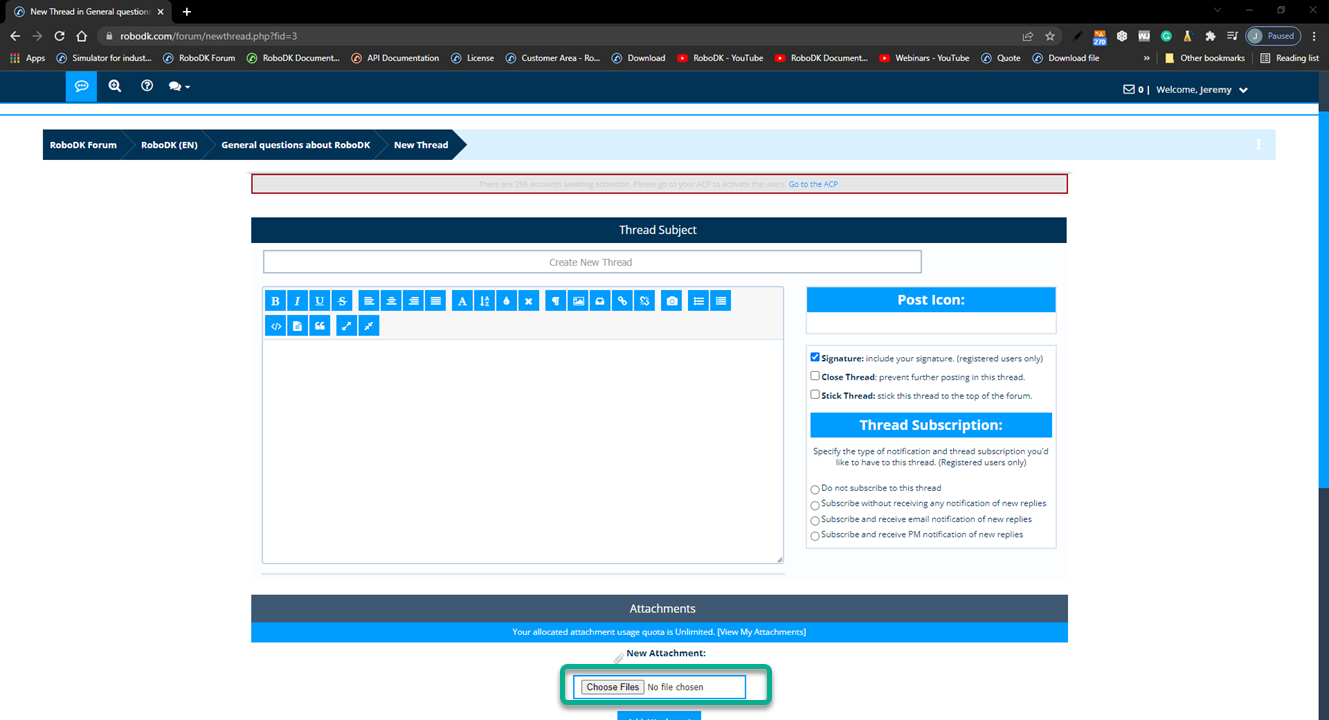Image resolution: width=1329 pixels, height=720 pixels.
Task: Insert a bulleted list
Action: (x=699, y=301)
